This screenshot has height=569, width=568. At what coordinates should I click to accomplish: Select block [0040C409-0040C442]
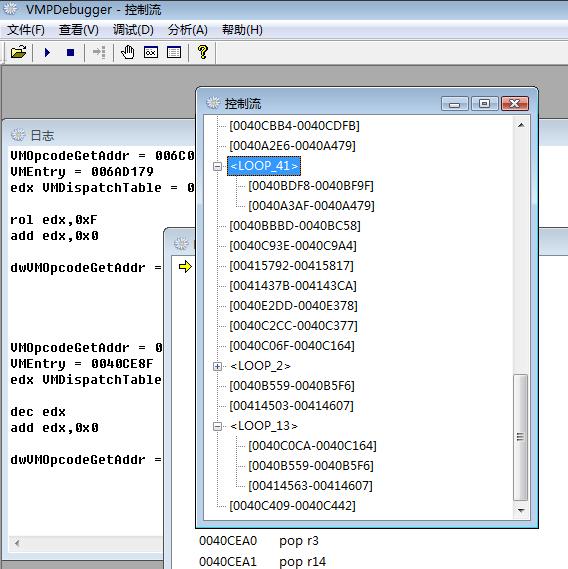tap(293, 505)
